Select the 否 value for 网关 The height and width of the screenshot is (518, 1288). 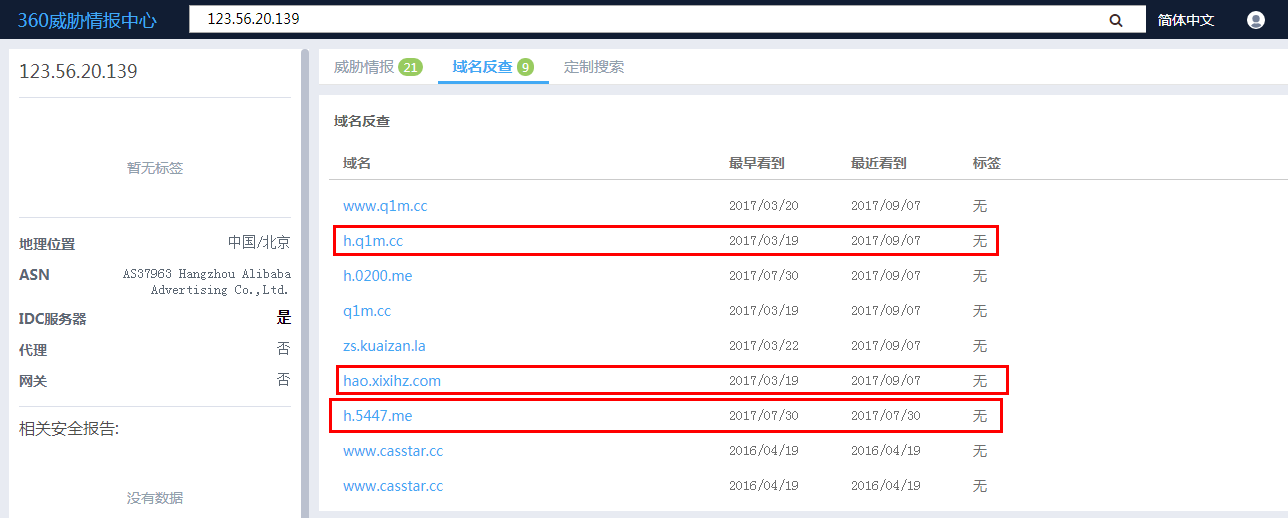284,380
